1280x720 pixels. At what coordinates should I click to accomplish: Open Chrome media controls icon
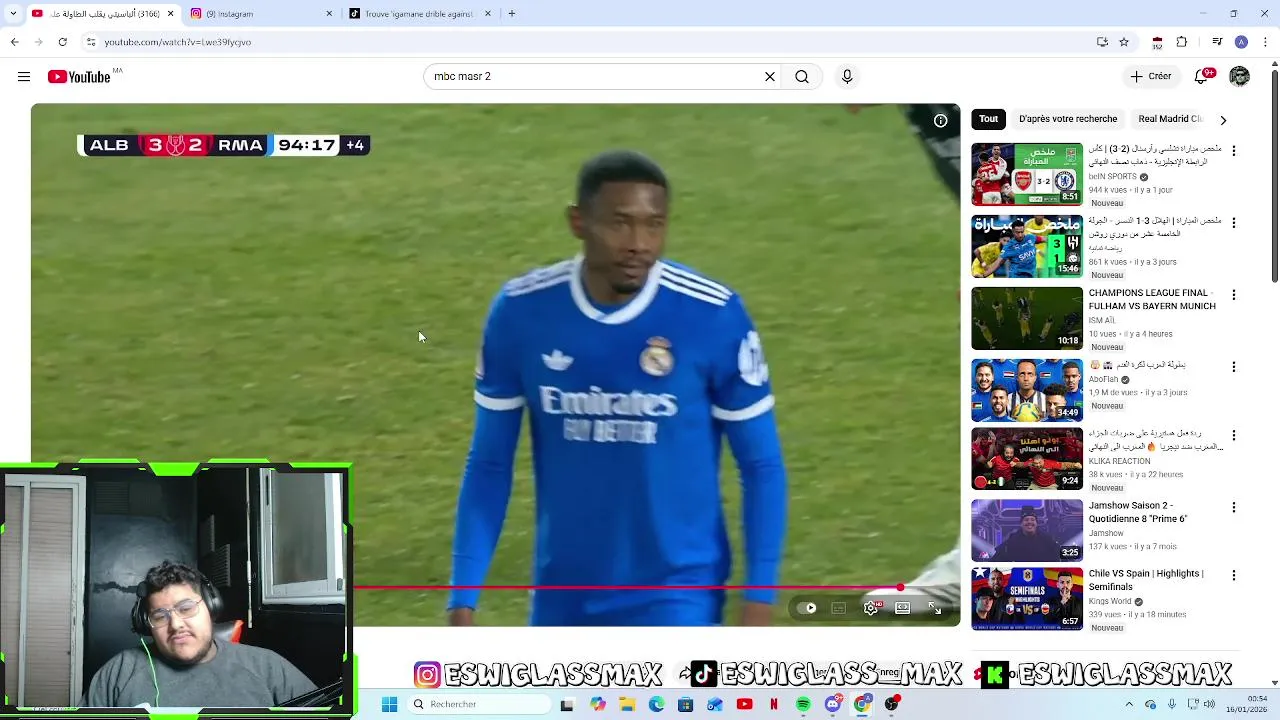click(1217, 42)
